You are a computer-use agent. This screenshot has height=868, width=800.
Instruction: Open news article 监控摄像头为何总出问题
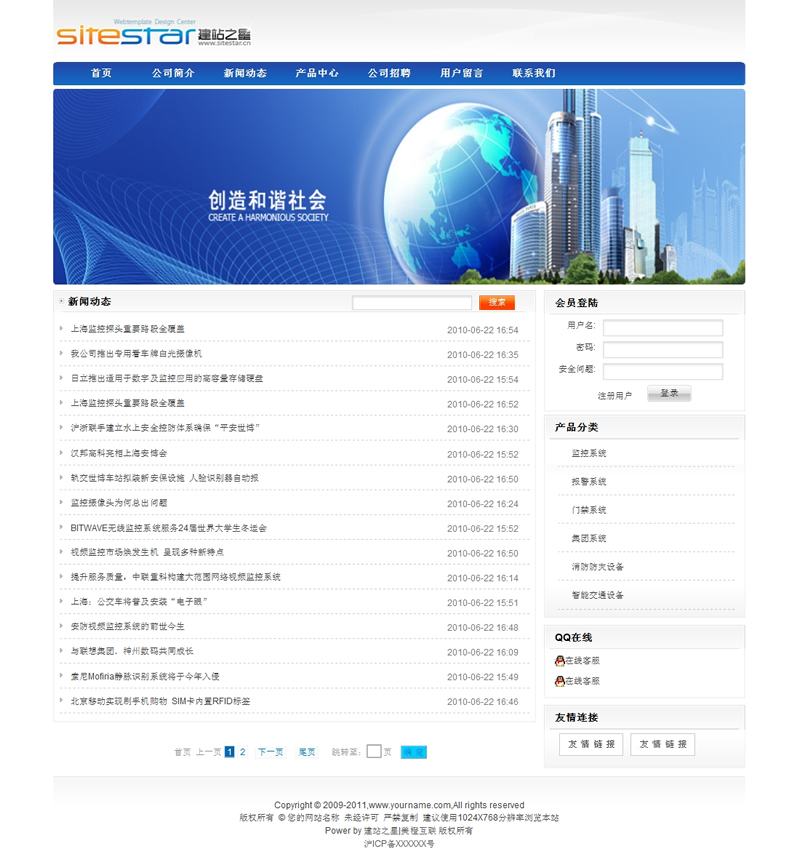tap(119, 503)
